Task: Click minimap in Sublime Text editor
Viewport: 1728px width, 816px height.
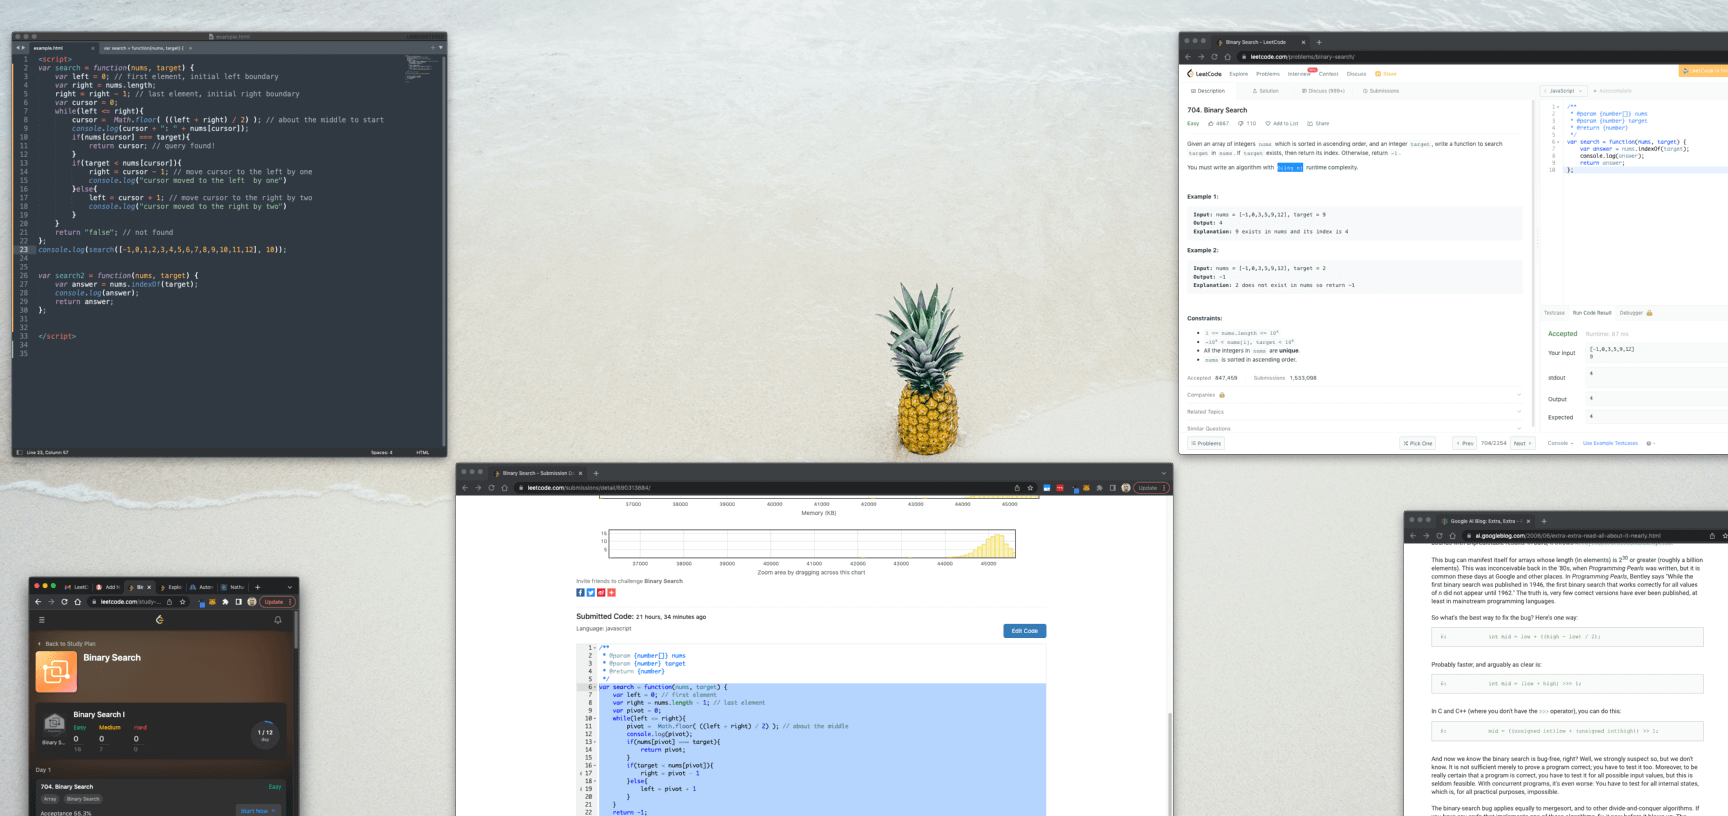Action: (x=420, y=68)
